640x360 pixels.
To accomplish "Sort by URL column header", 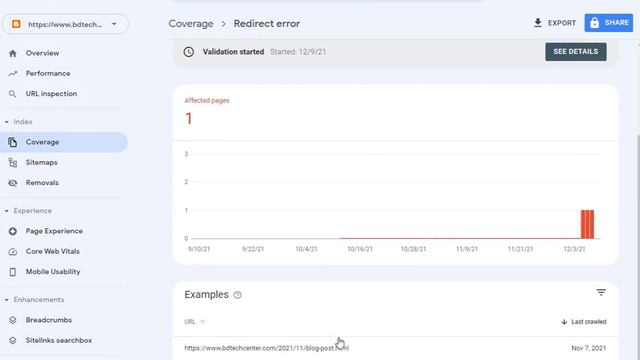I will tap(194, 322).
